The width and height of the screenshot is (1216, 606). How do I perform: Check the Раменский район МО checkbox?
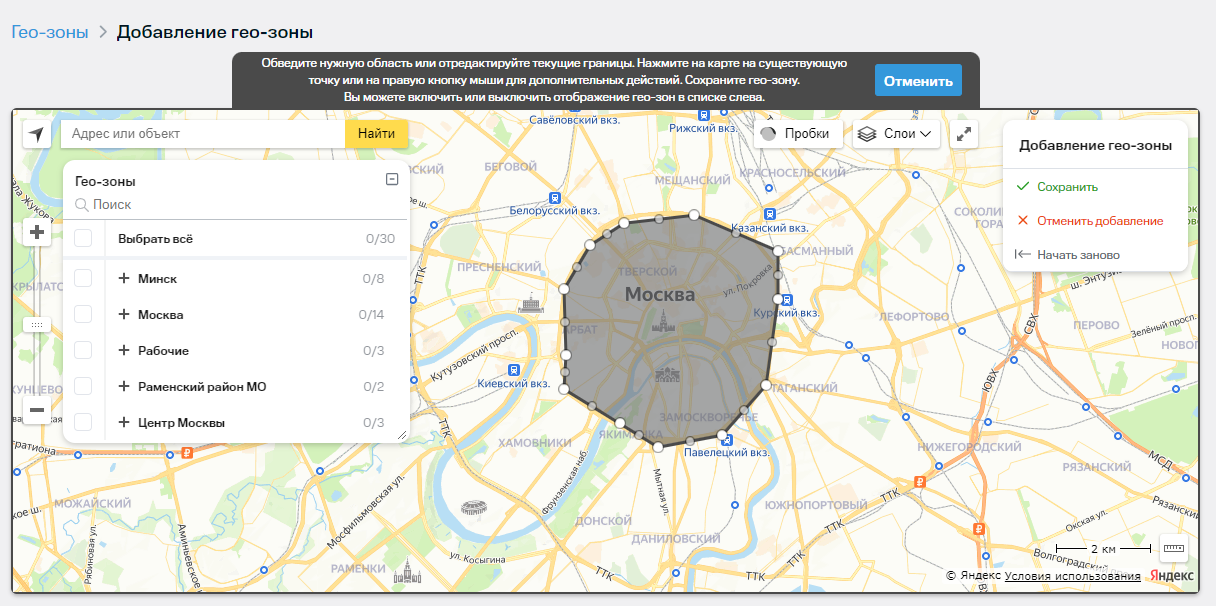tap(83, 386)
